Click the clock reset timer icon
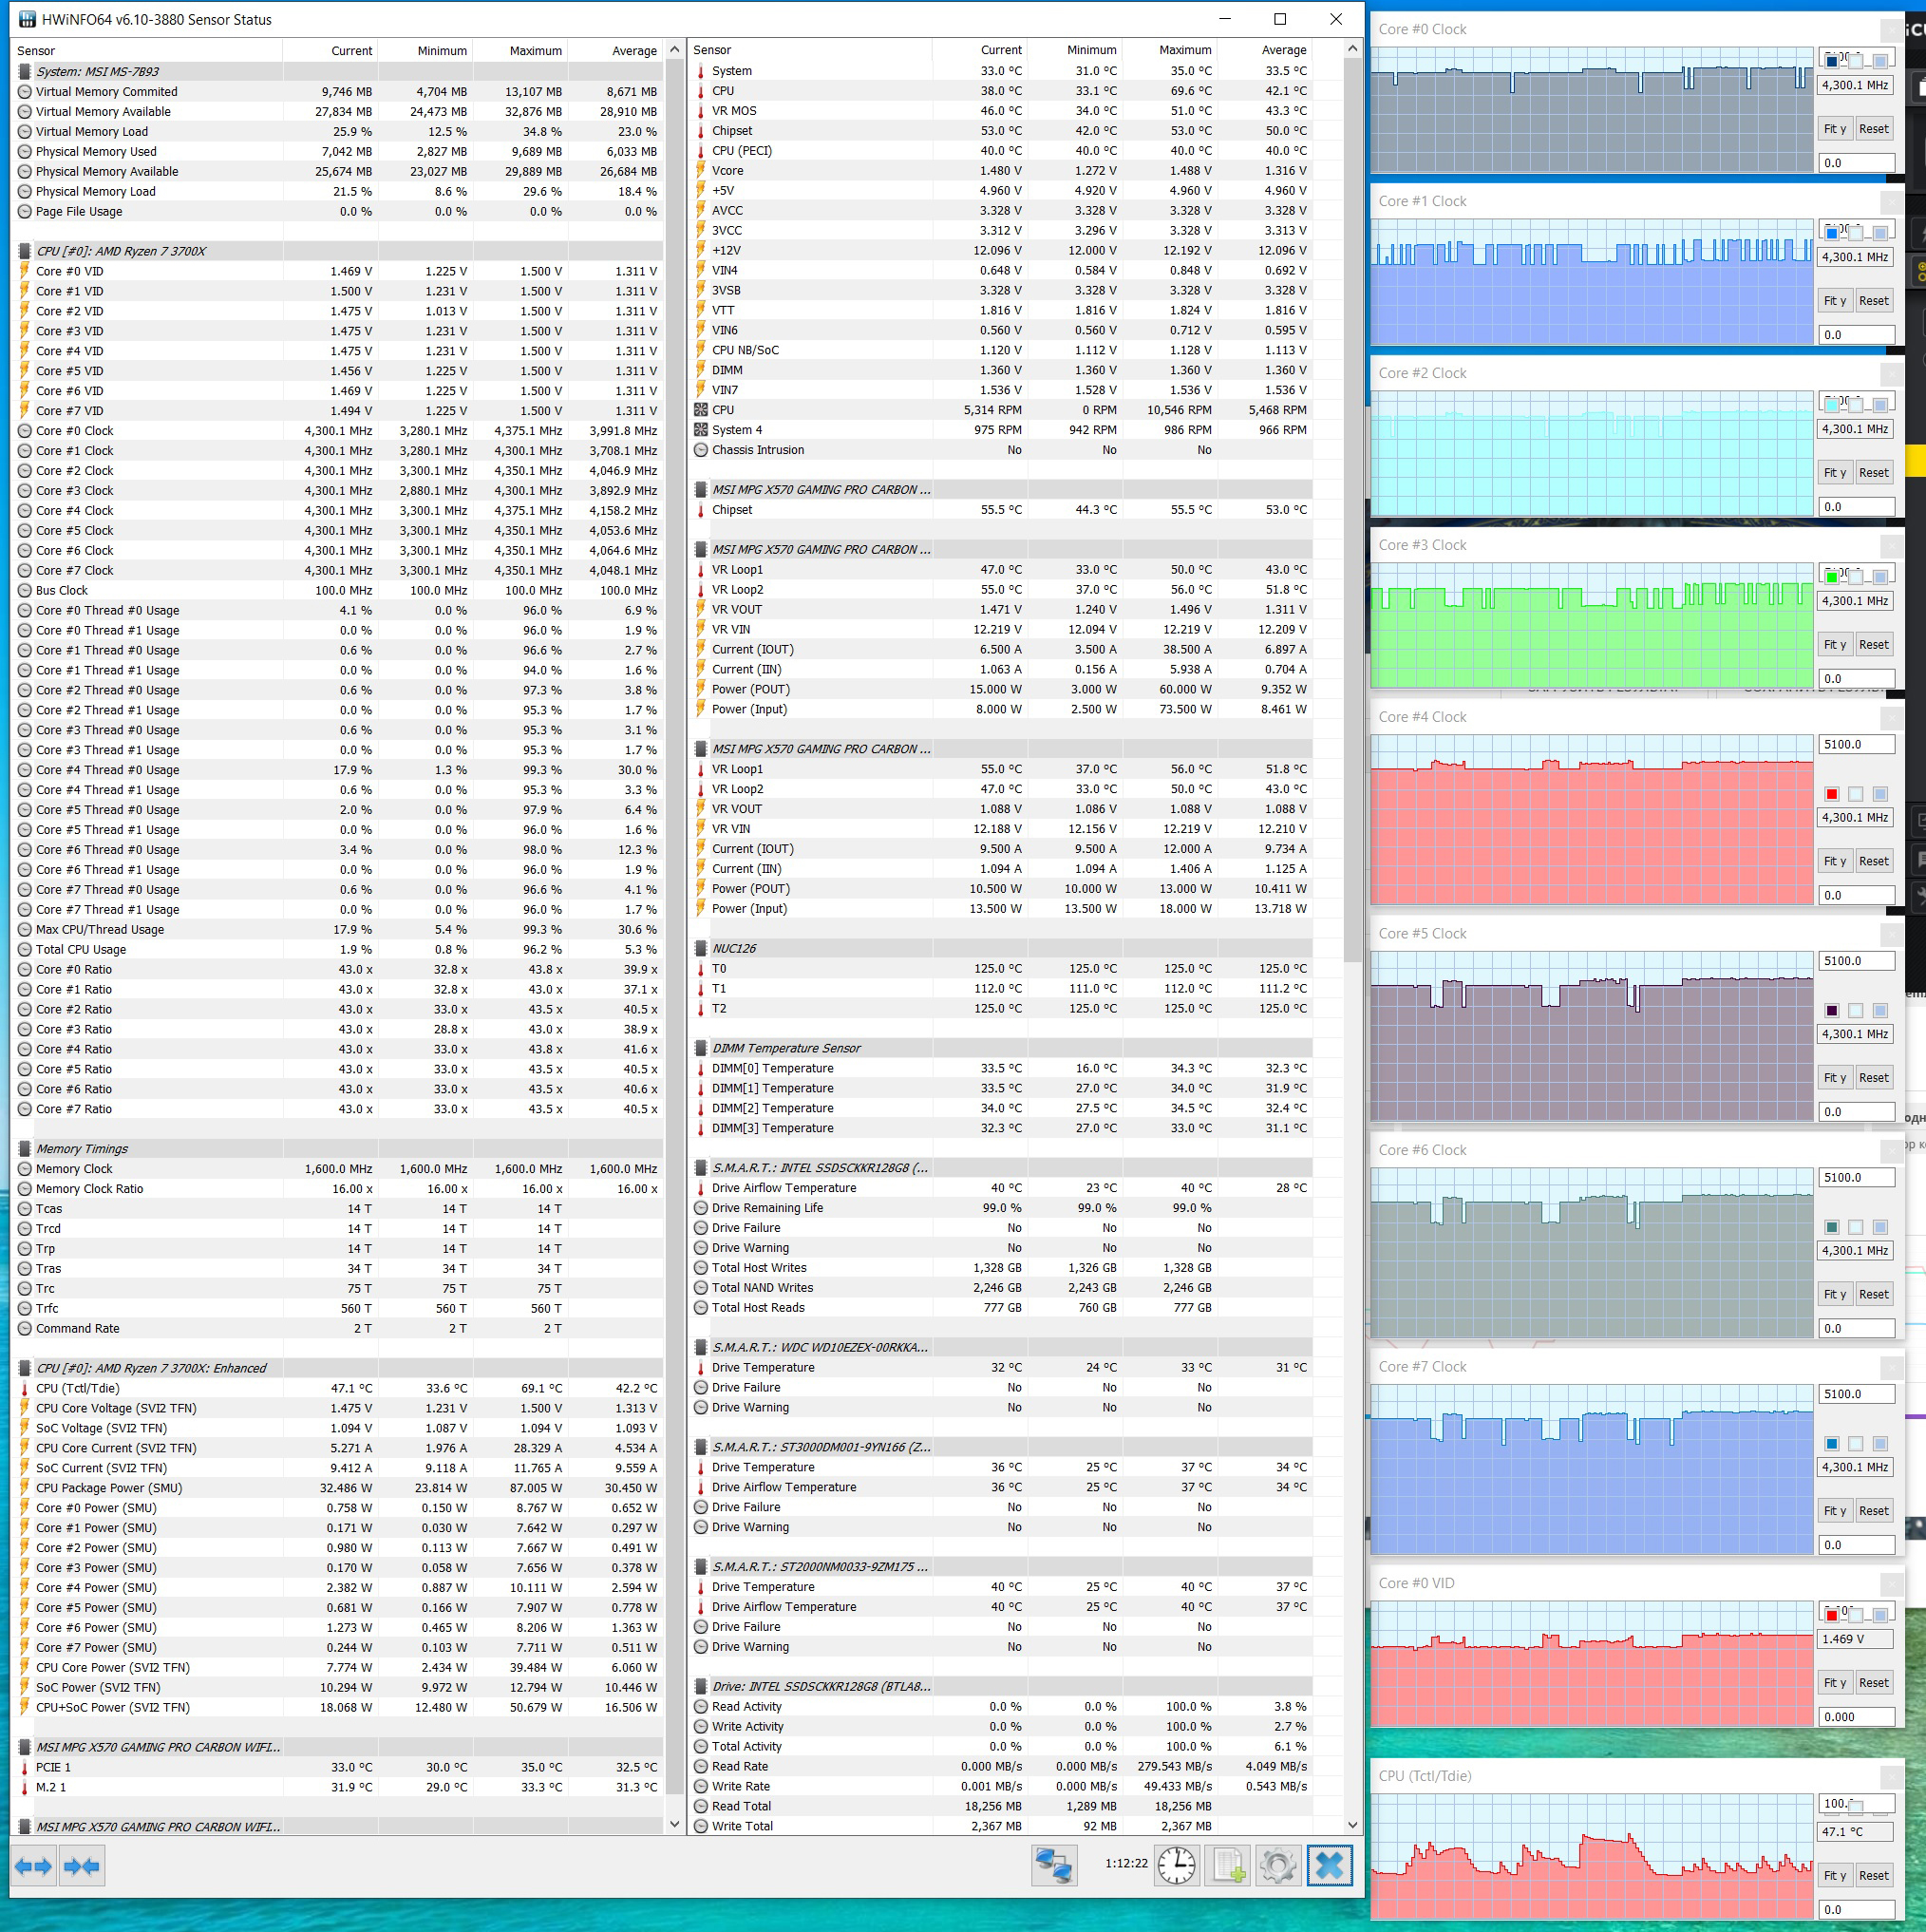 tap(1177, 1865)
